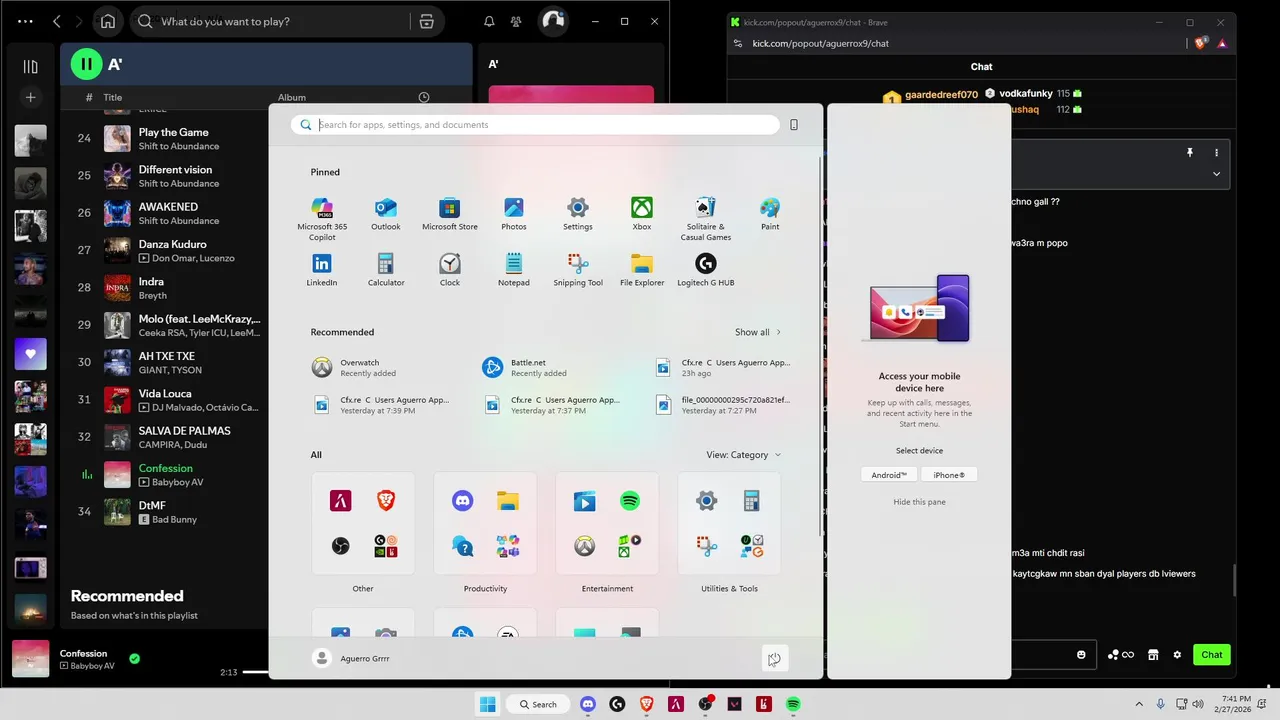This screenshot has height=720, width=1280.
Task: Open Brave Shields icon in address bar
Action: coord(1201,43)
